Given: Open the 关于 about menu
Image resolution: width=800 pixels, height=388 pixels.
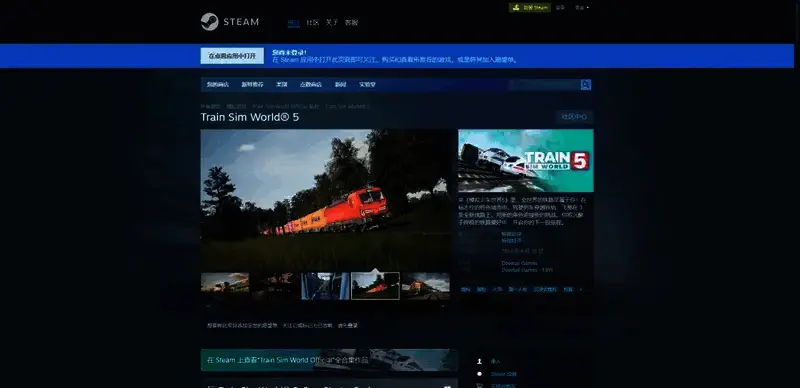Looking at the screenshot, I should click(332, 22).
